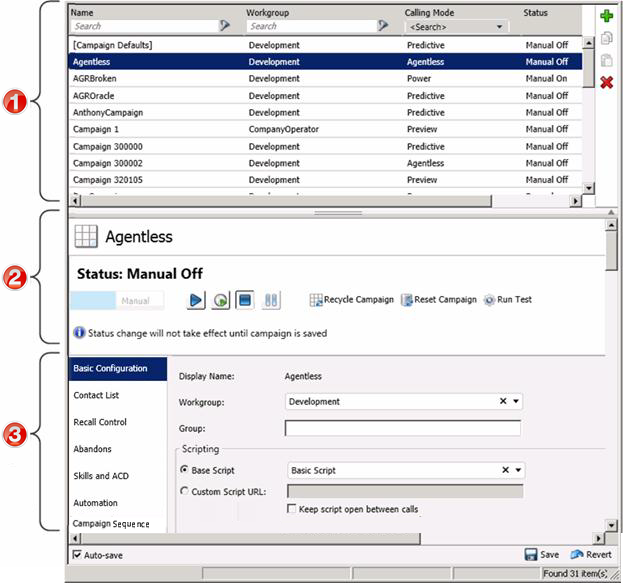Open the Contact List tab

(96, 396)
